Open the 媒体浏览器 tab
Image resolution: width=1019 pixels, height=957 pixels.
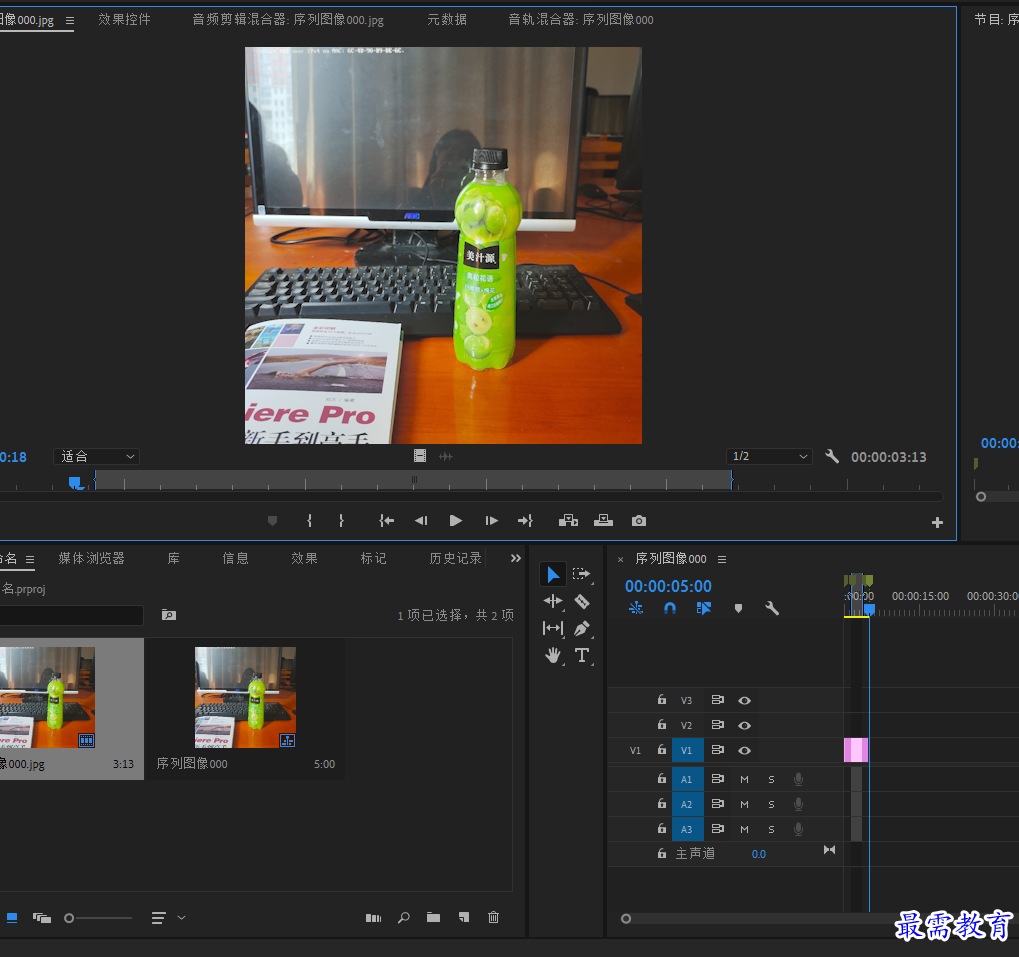point(91,558)
